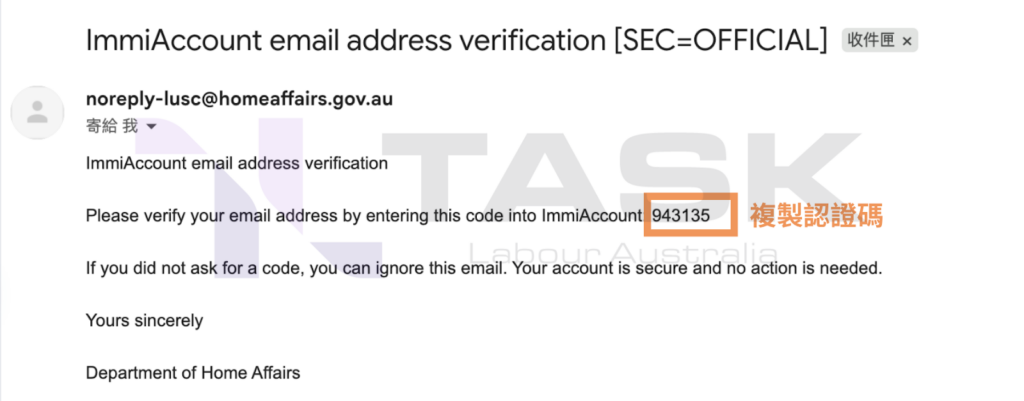
Task: Click the body line 'ImmiAccount email address verification'
Action: [237, 163]
